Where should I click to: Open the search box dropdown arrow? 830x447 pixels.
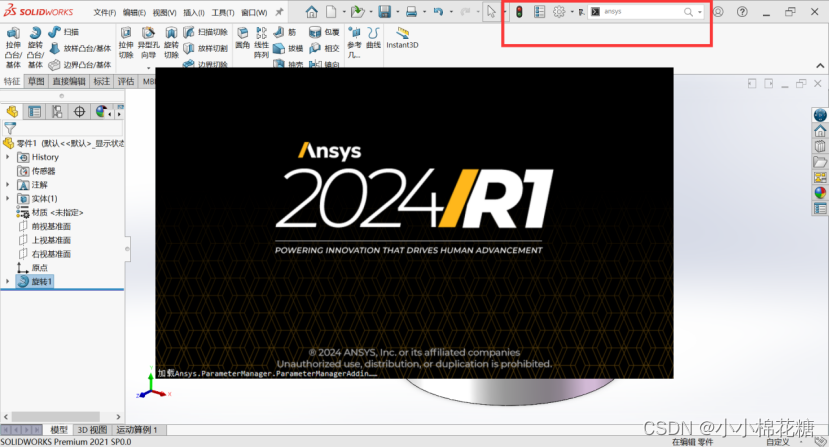tap(700, 12)
